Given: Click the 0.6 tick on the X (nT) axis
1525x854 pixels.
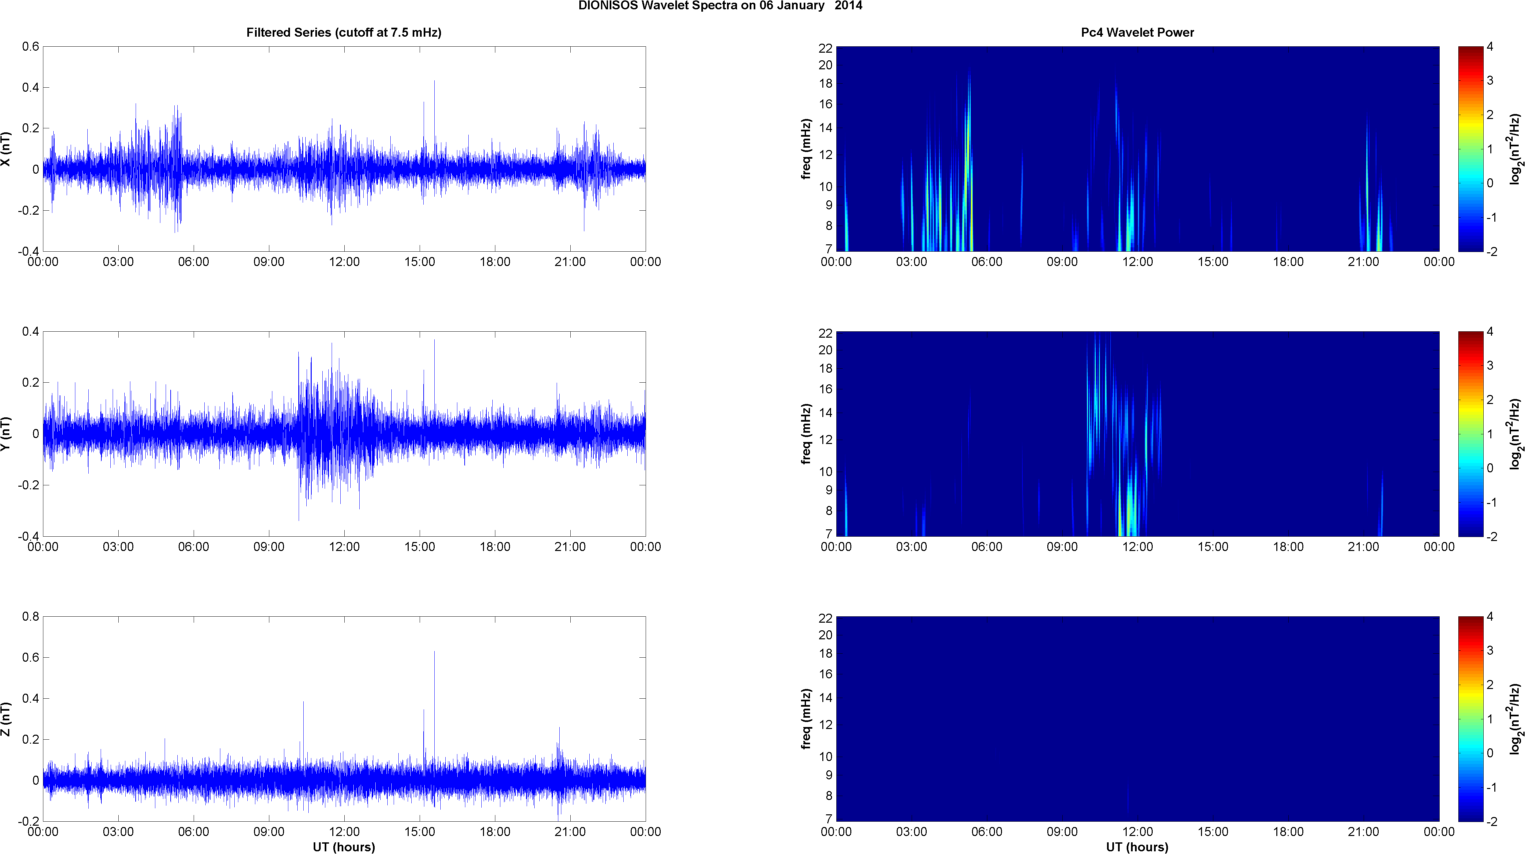Looking at the screenshot, I should (x=30, y=47).
